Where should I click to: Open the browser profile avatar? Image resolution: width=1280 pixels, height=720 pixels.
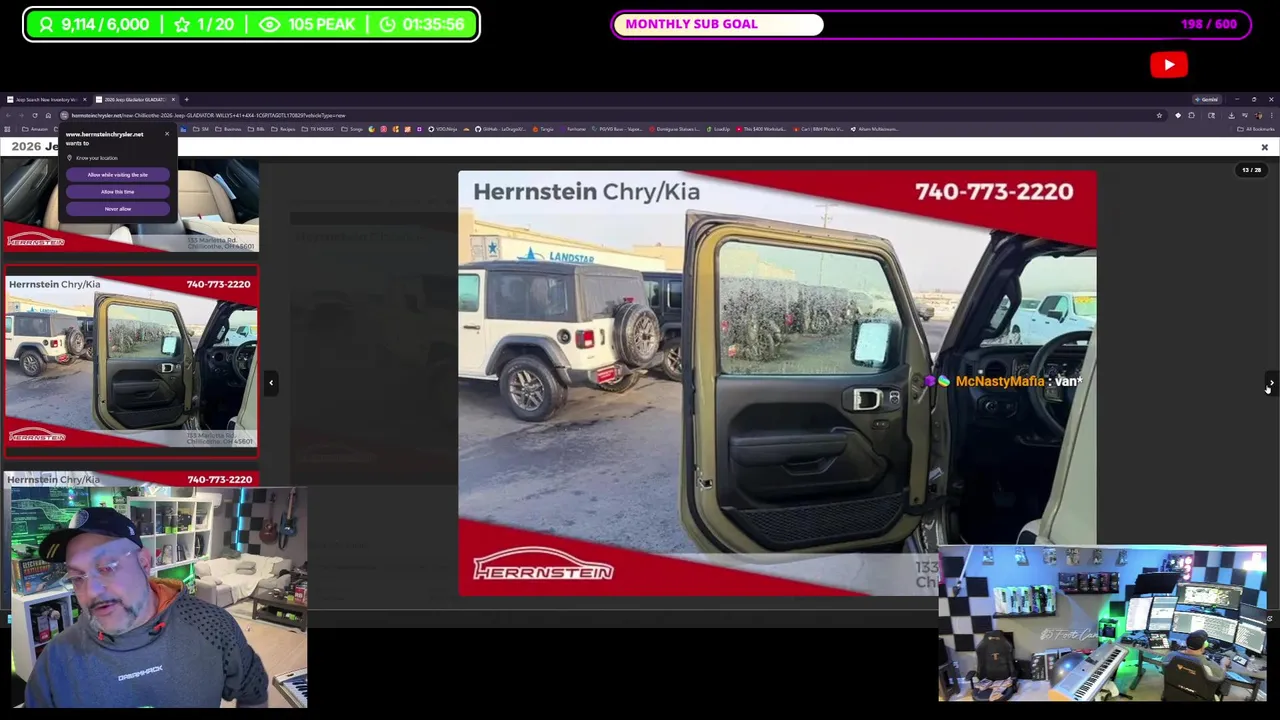pos(1258,115)
